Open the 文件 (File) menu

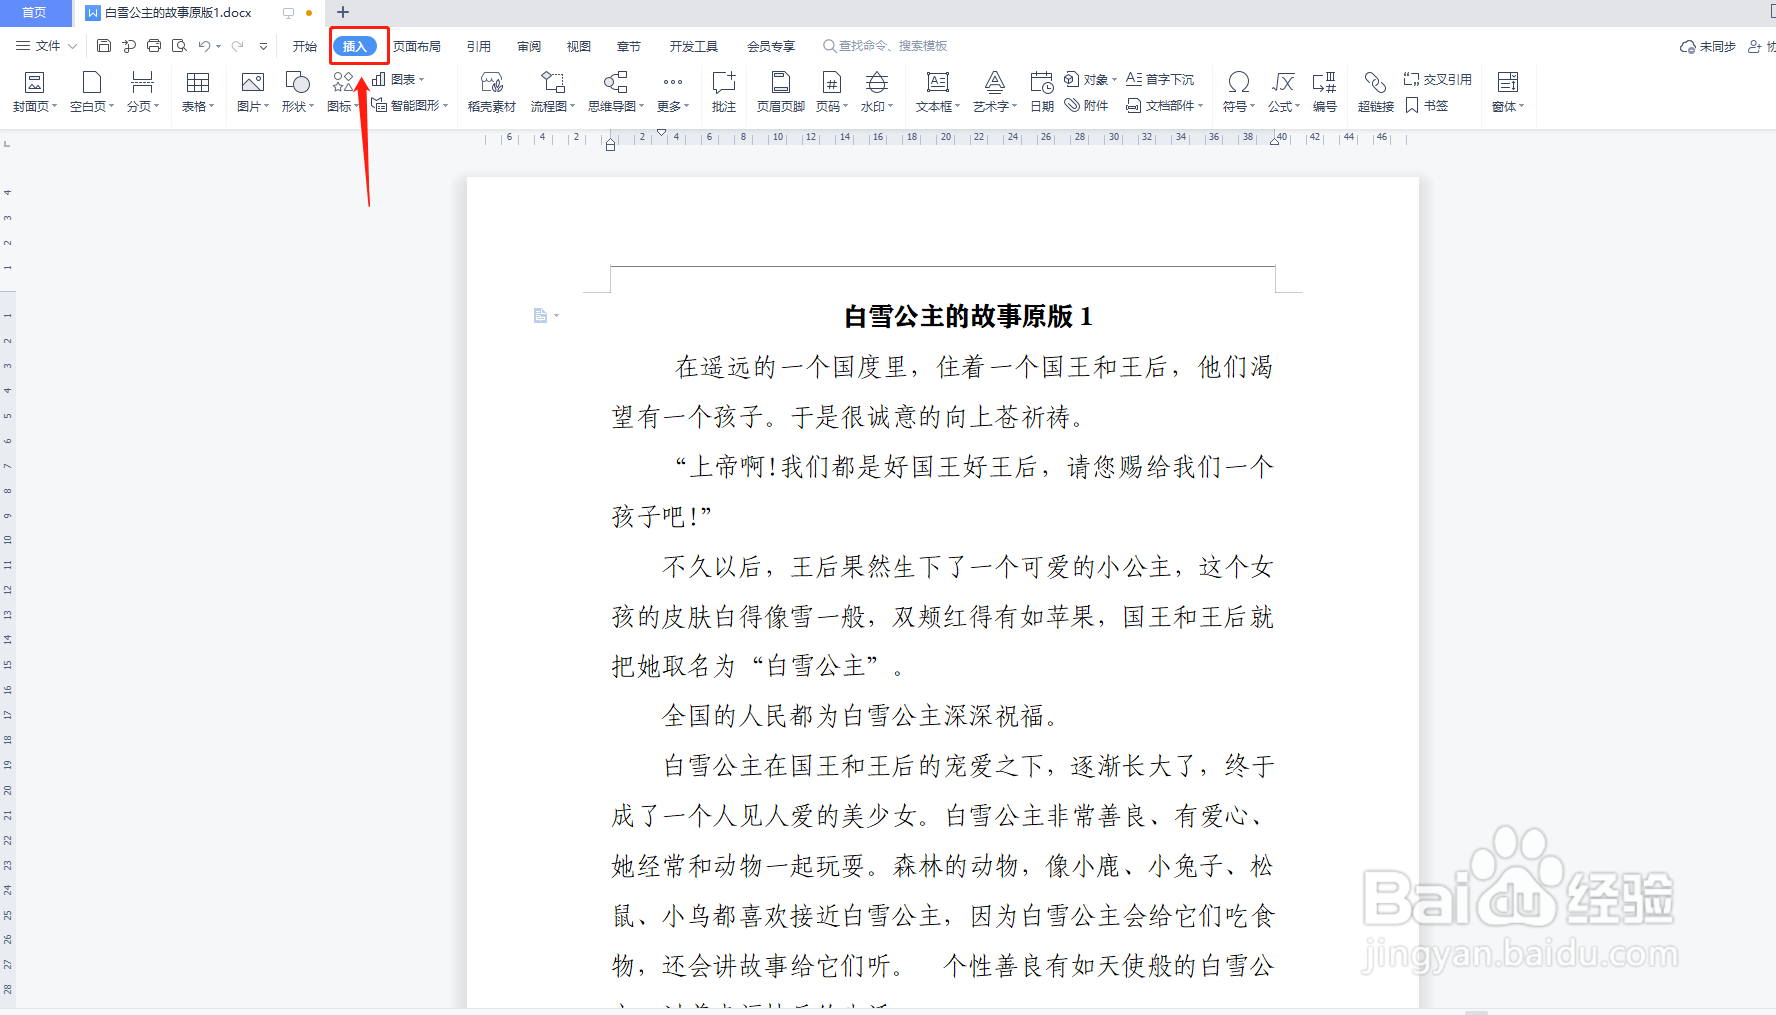click(x=46, y=46)
